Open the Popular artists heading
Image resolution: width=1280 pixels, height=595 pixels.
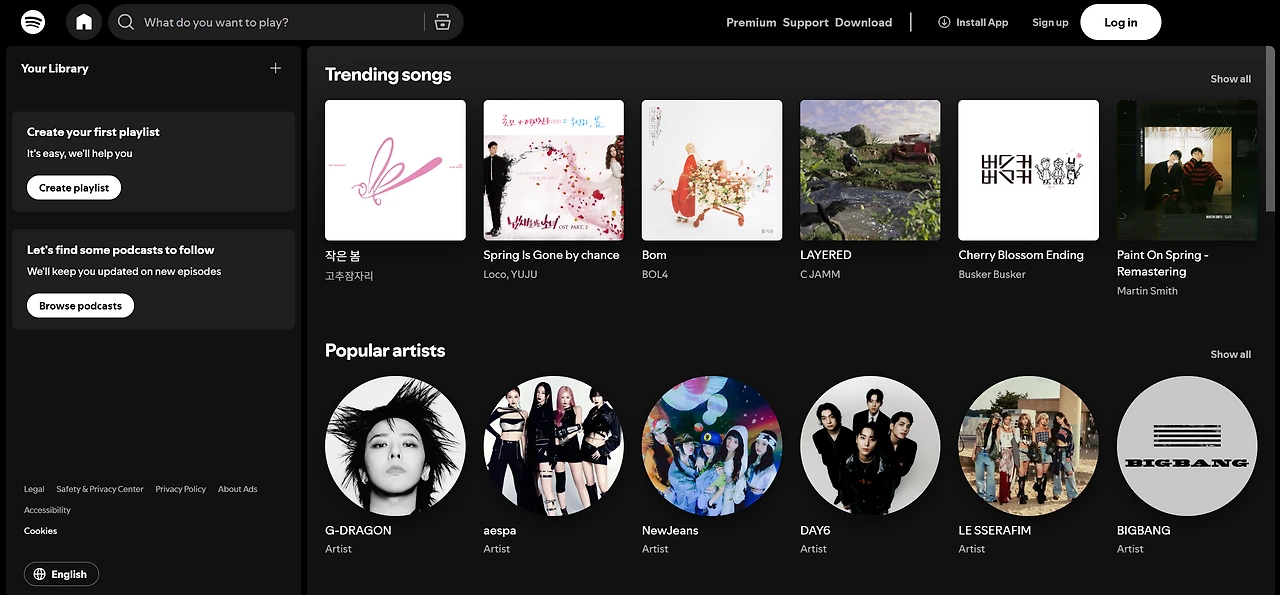[385, 350]
